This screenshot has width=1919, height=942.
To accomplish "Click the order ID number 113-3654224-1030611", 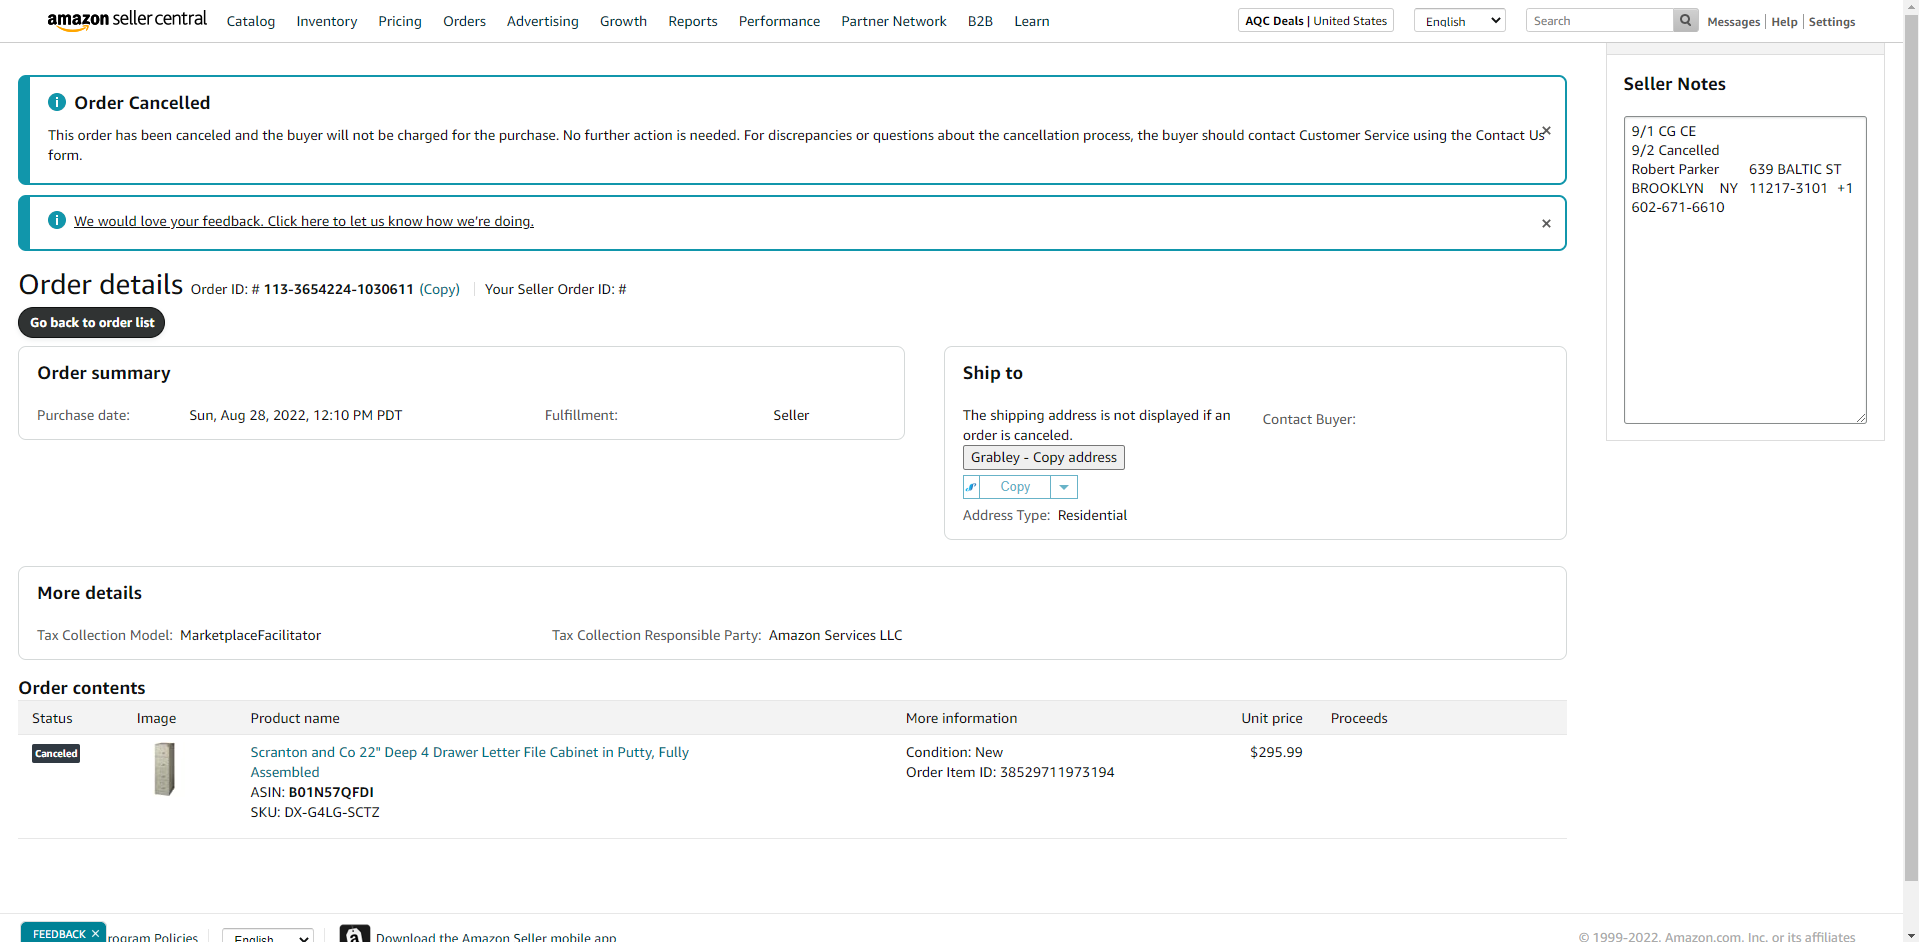I will pyautogui.click(x=339, y=289).
